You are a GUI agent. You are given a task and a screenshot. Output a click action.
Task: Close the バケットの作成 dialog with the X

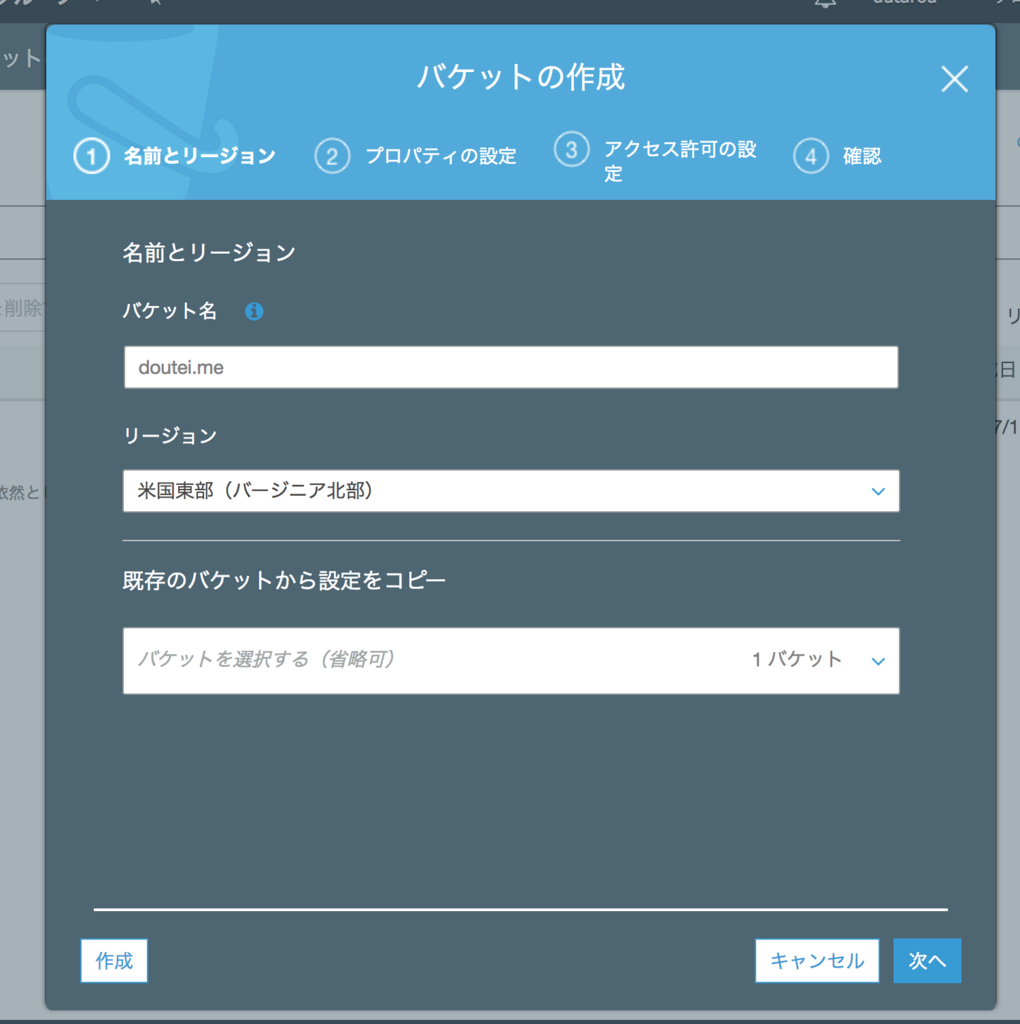pos(954,79)
